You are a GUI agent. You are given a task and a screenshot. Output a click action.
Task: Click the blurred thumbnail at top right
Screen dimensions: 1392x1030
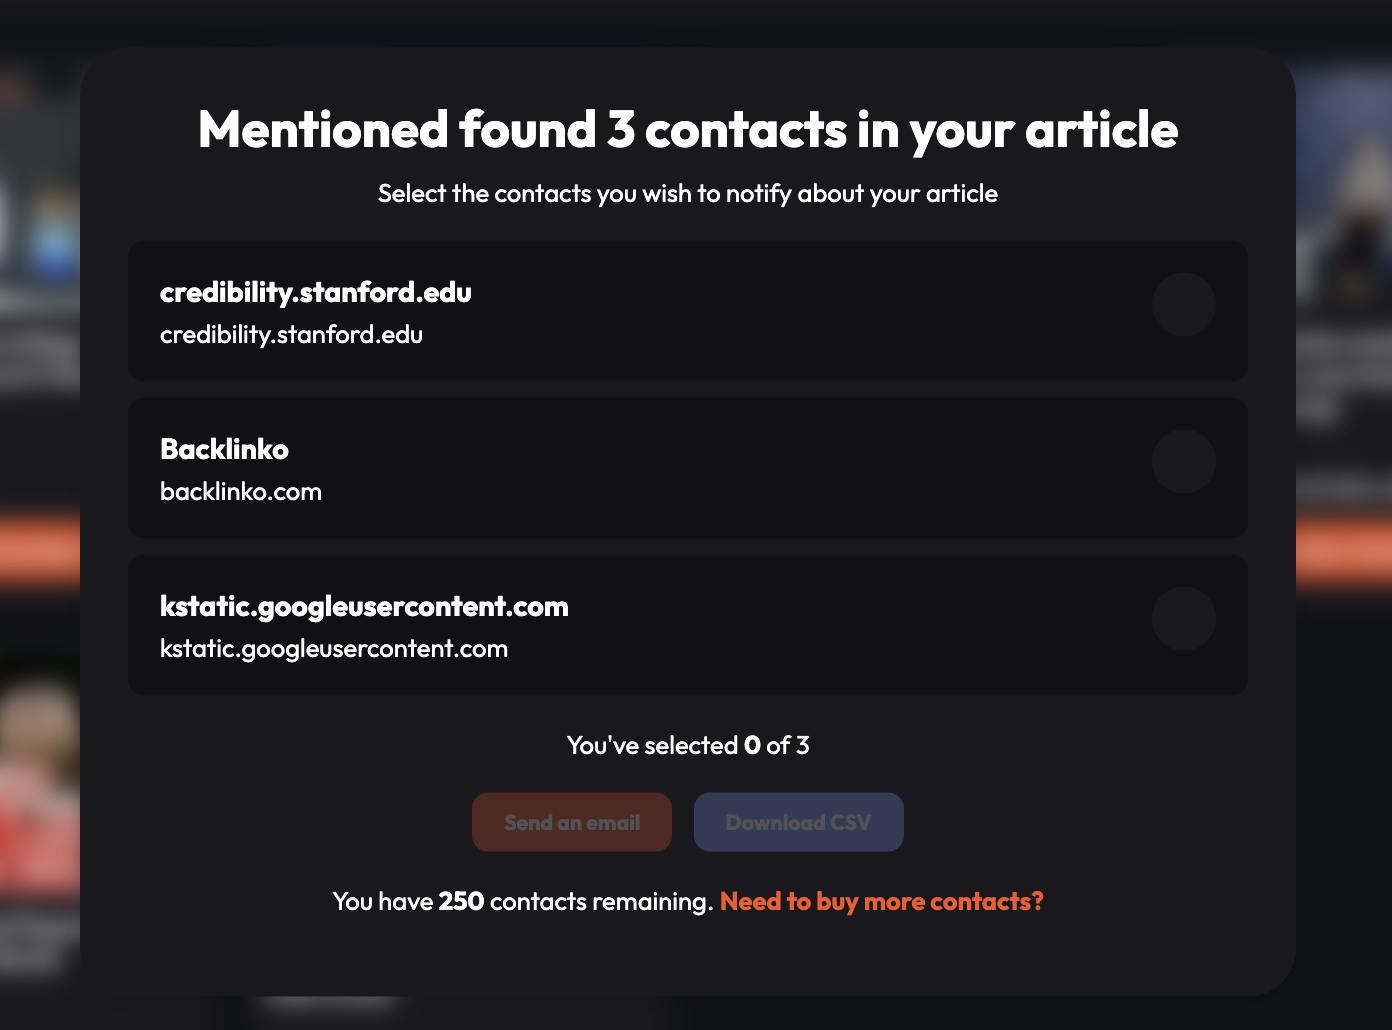click(x=1343, y=200)
